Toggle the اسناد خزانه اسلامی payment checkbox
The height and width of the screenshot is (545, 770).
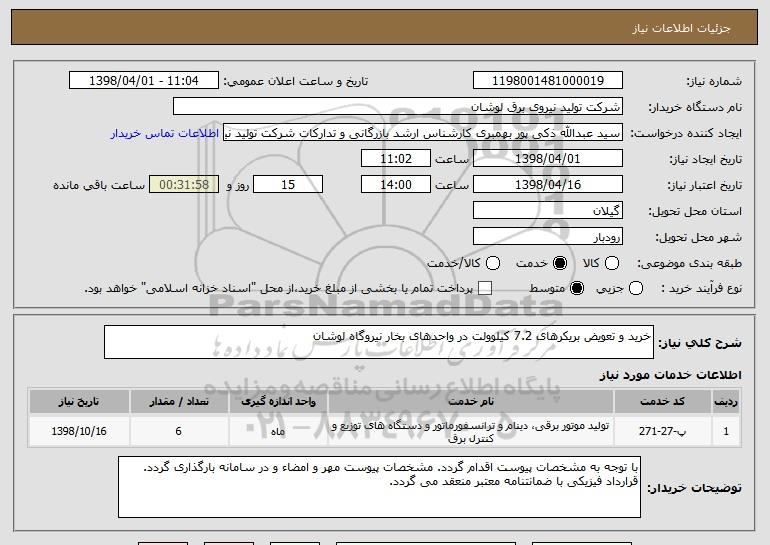[x=485, y=288]
